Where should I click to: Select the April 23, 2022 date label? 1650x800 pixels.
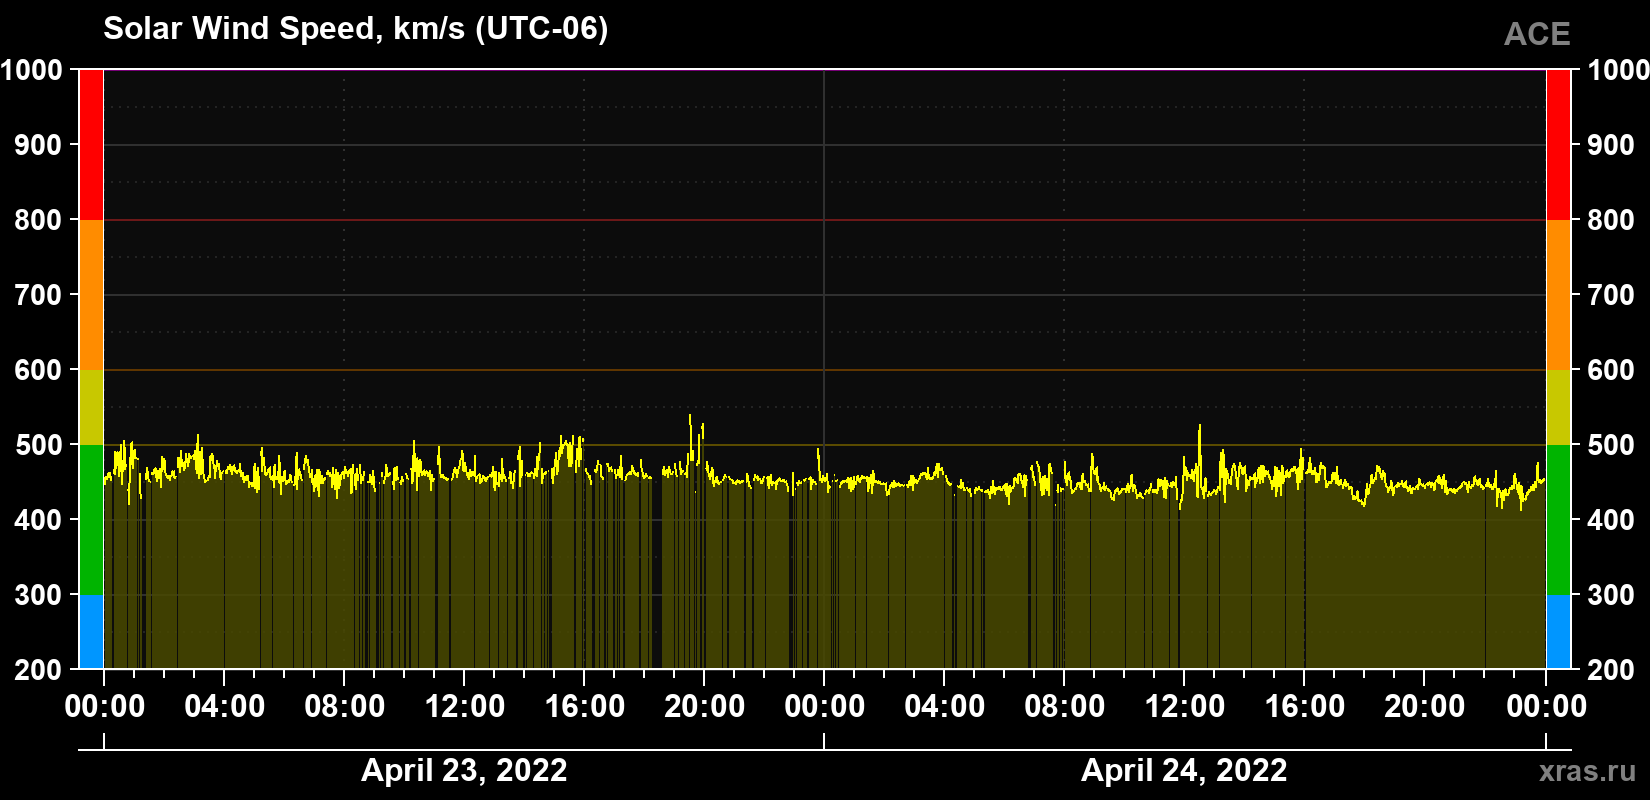[x=464, y=770]
